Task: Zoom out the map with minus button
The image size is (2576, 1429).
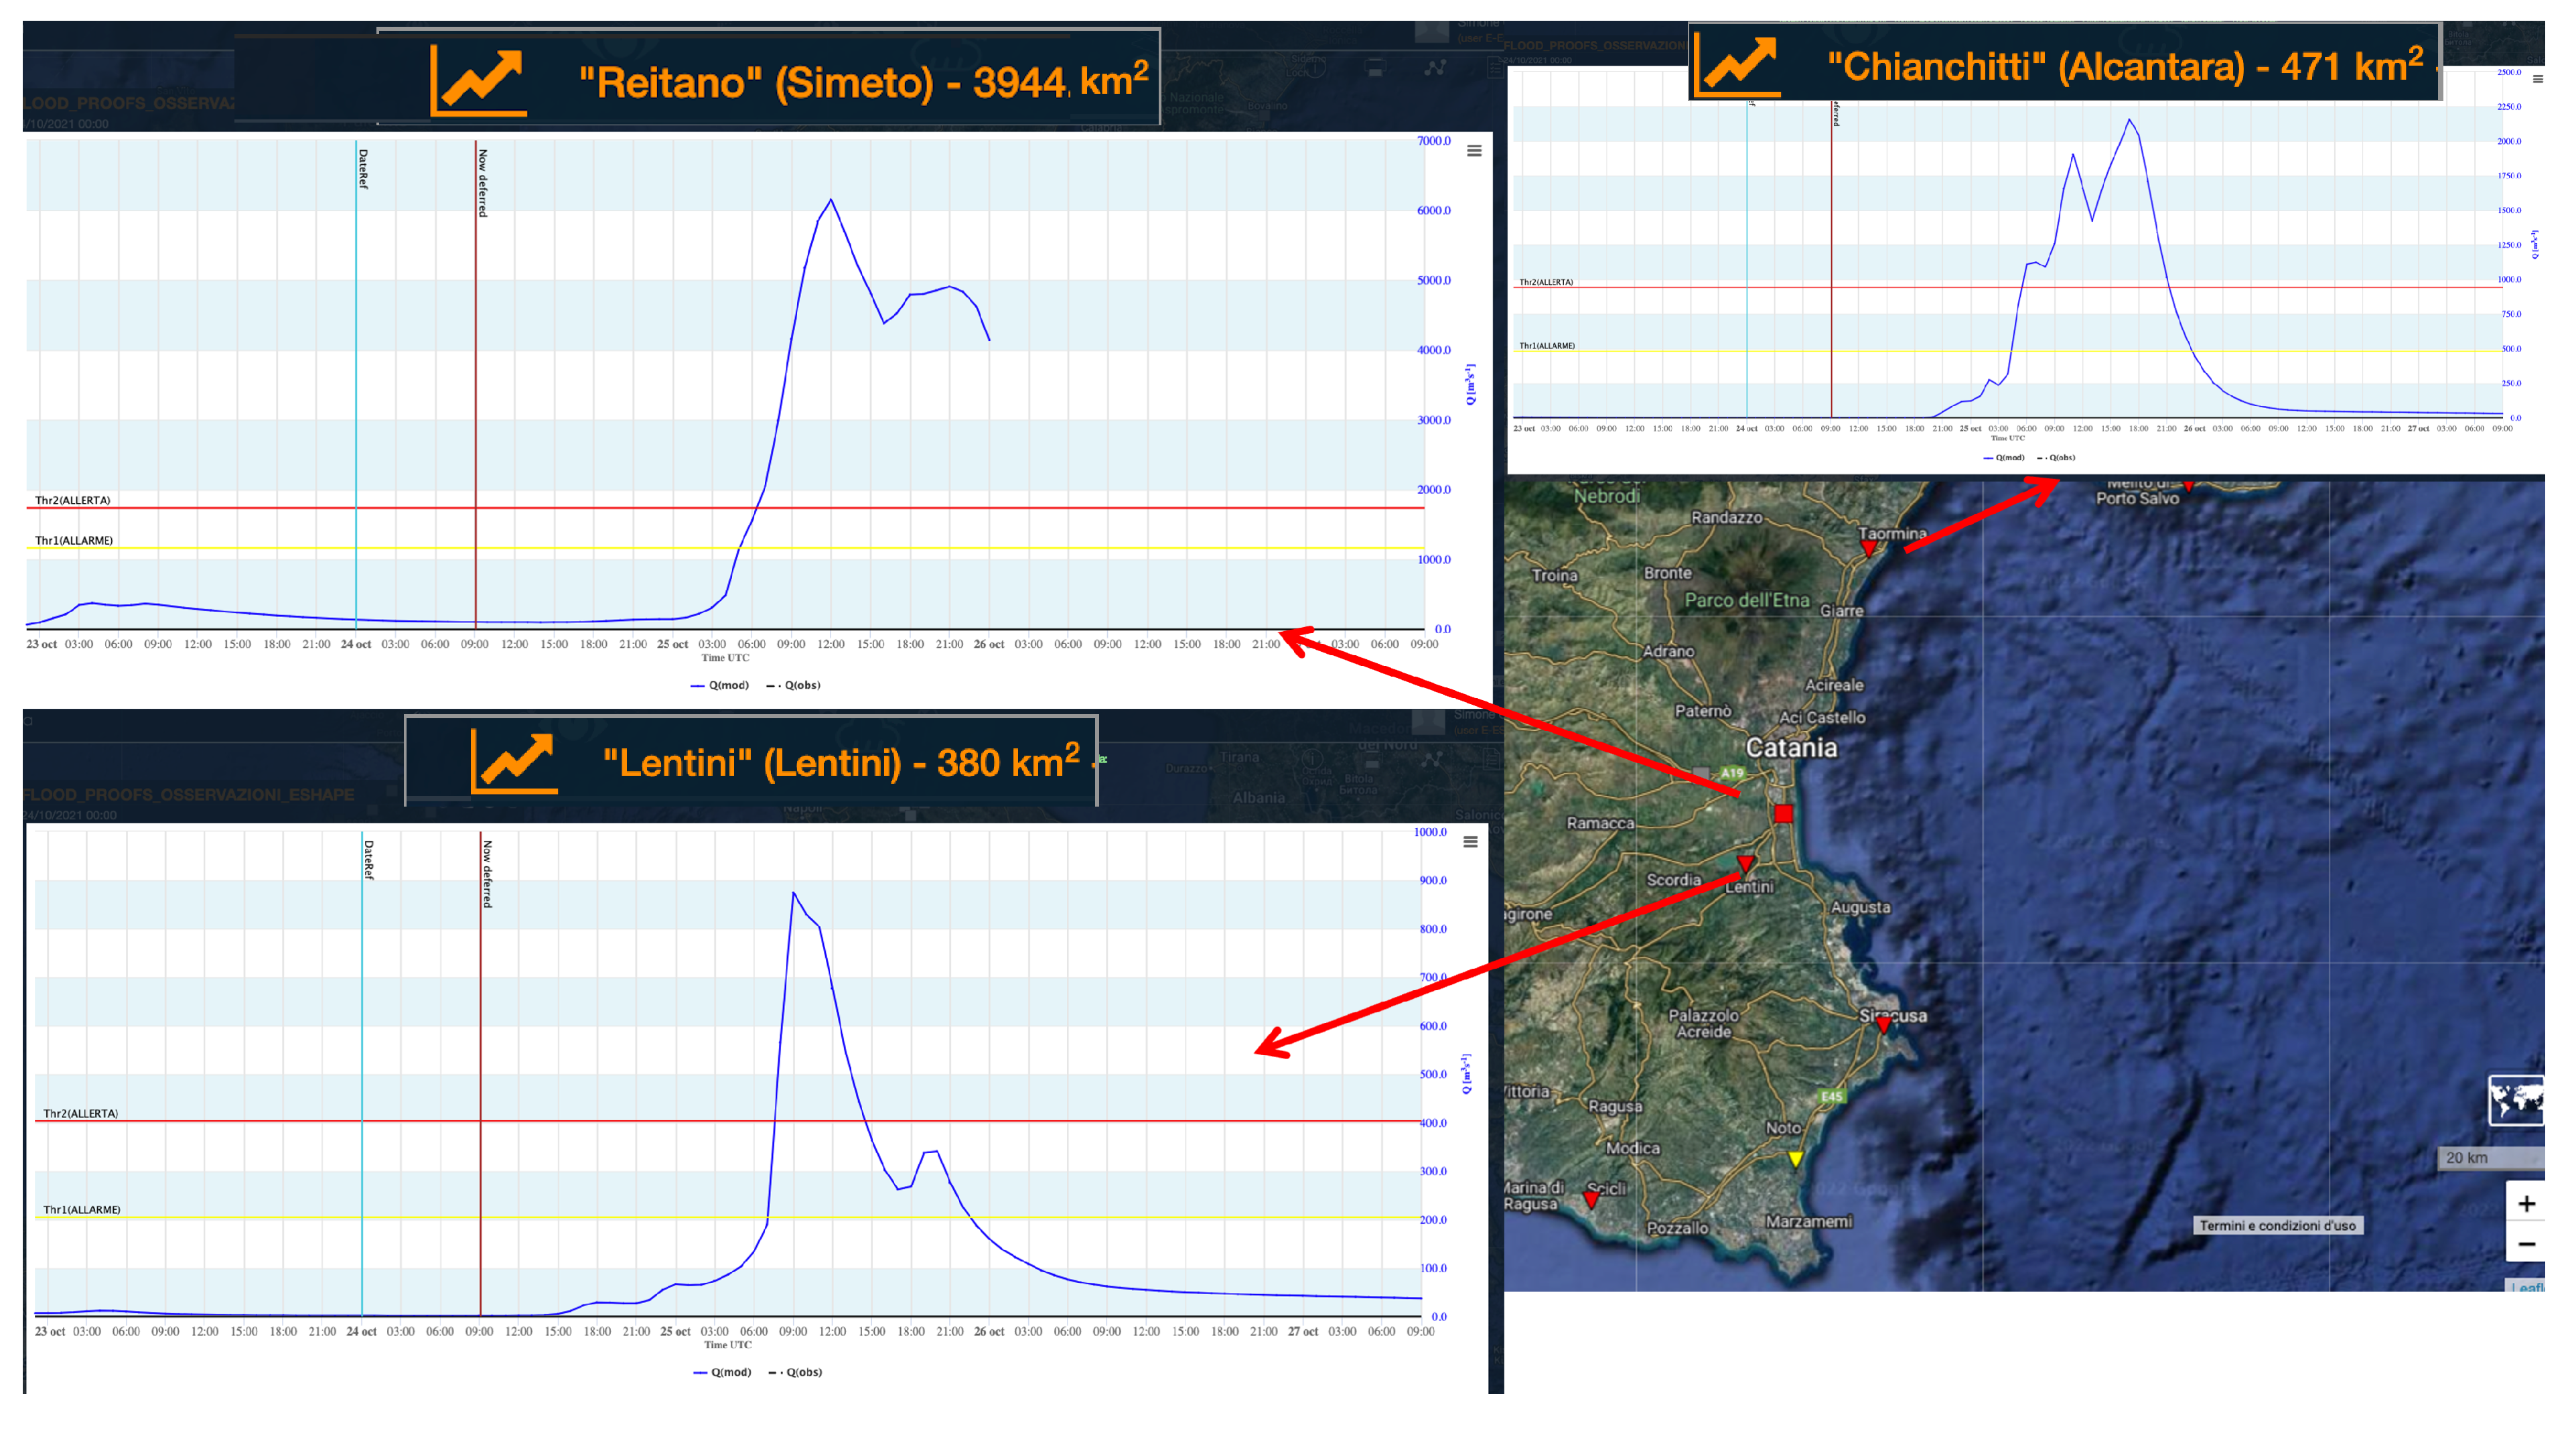Action: coord(2526,1245)
